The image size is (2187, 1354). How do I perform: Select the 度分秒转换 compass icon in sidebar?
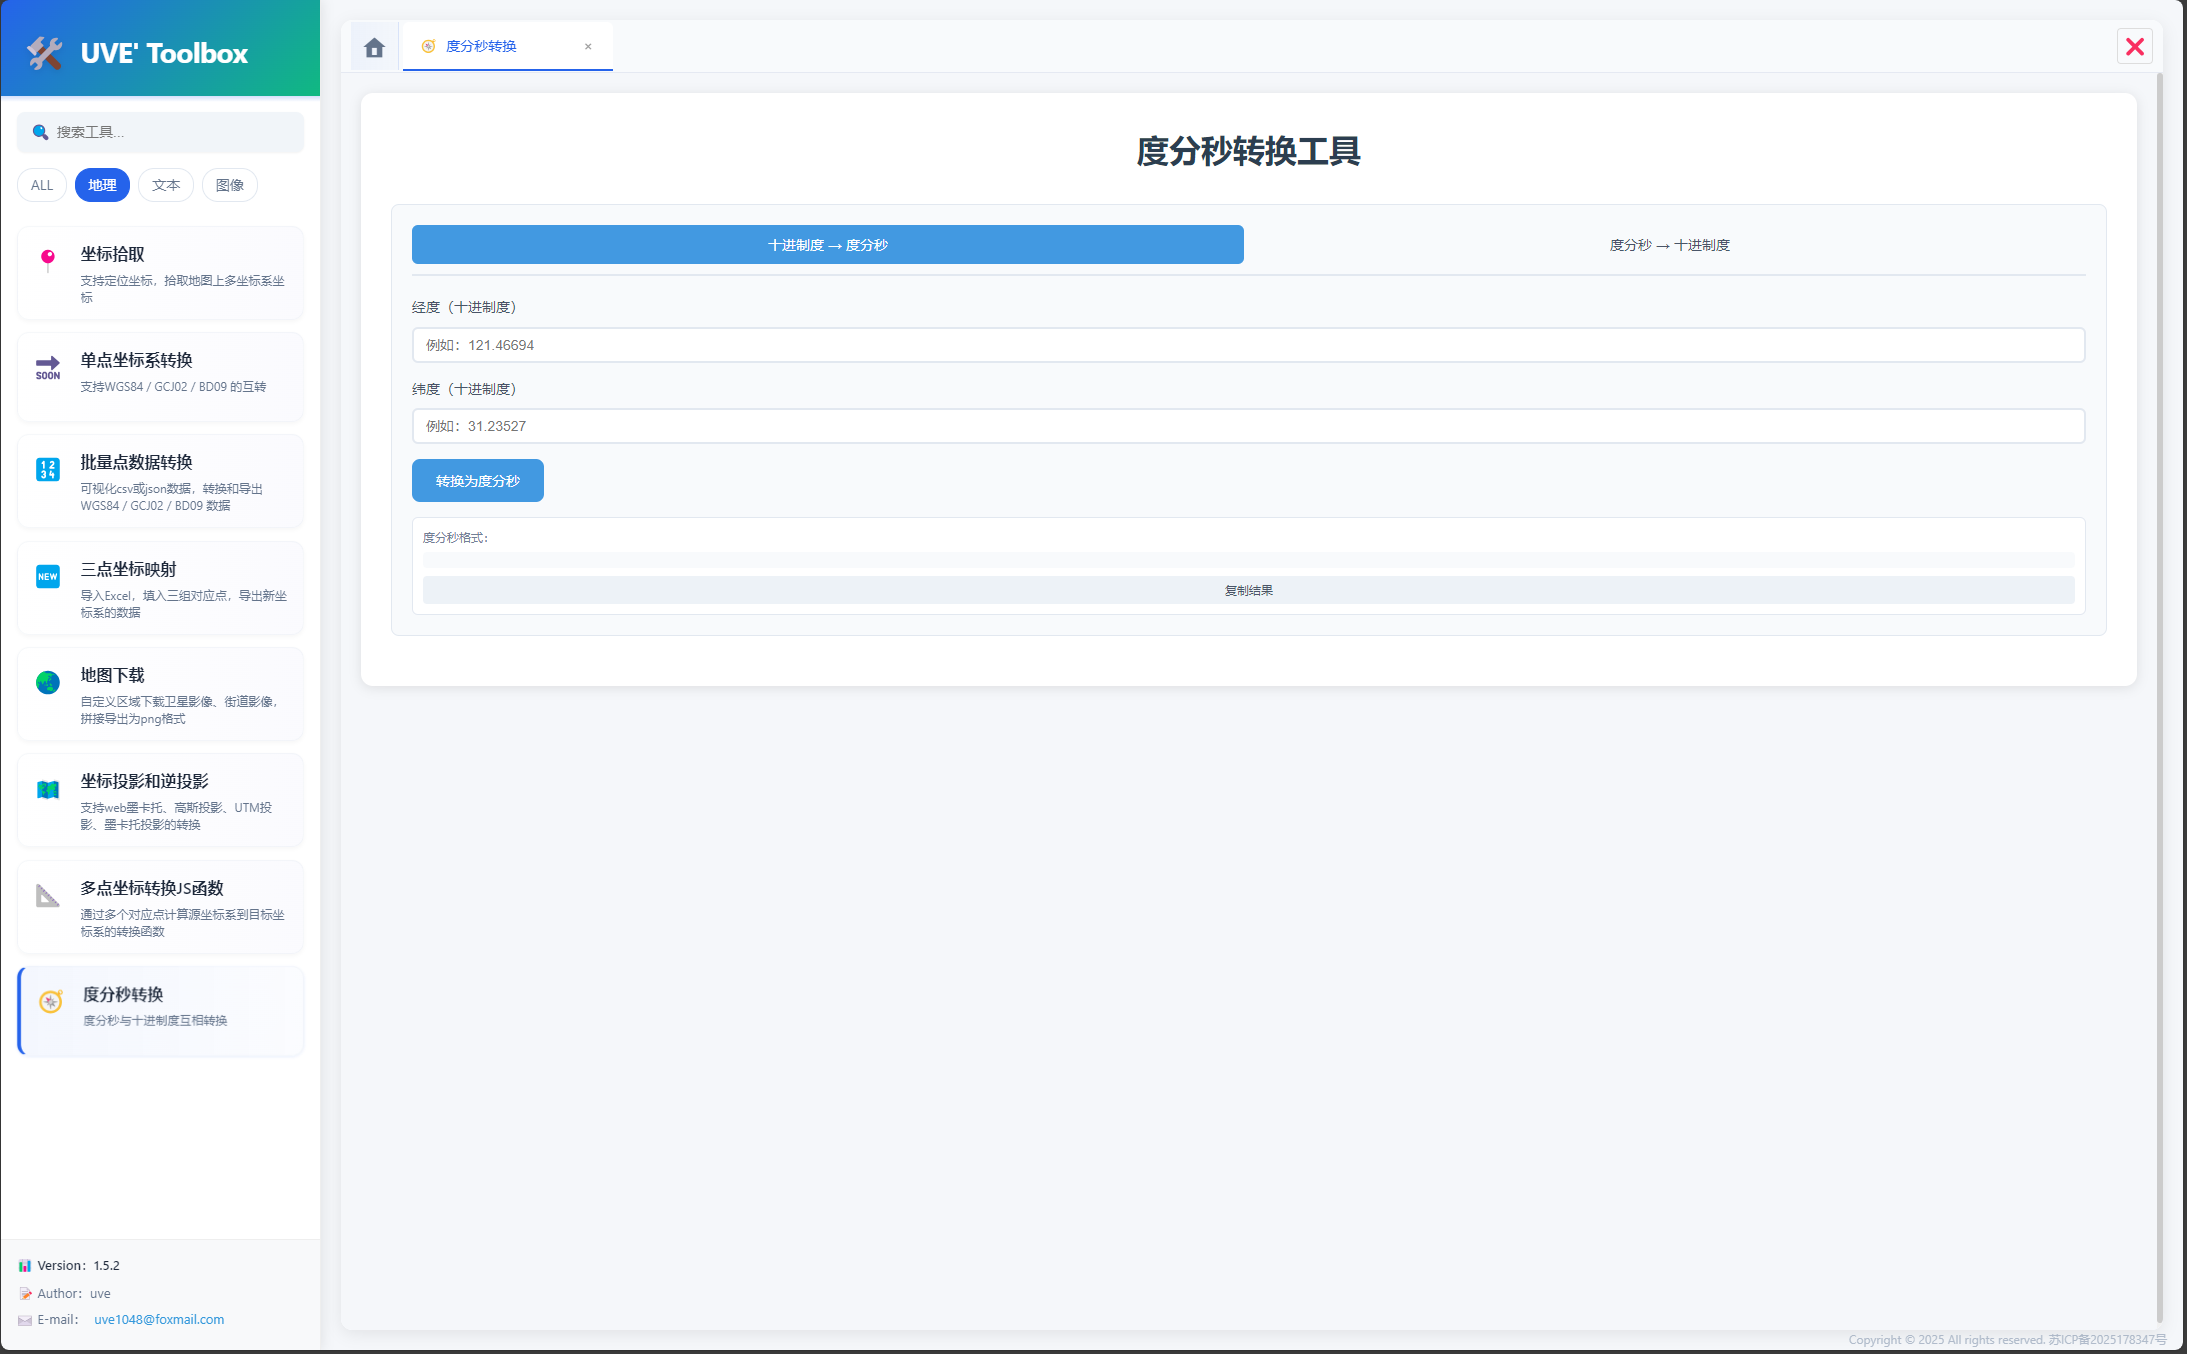pyautogui.click(x=50, y=1001)
